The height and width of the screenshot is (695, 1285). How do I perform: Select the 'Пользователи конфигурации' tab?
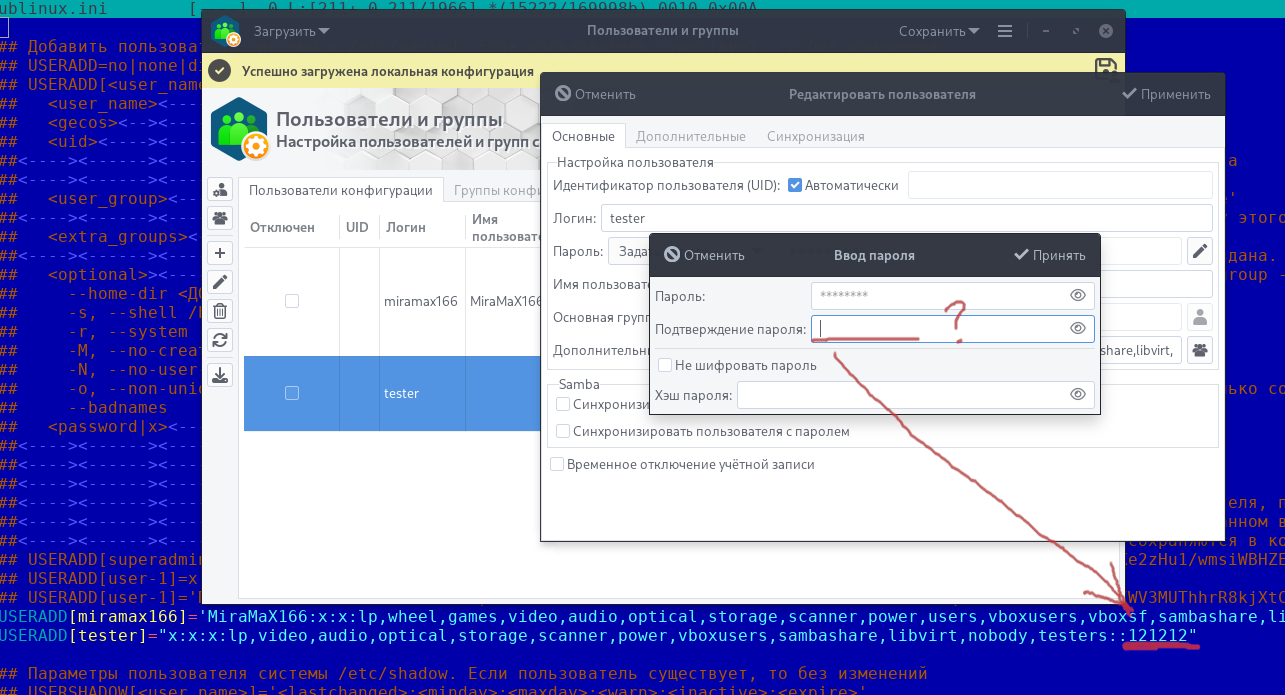342,190
